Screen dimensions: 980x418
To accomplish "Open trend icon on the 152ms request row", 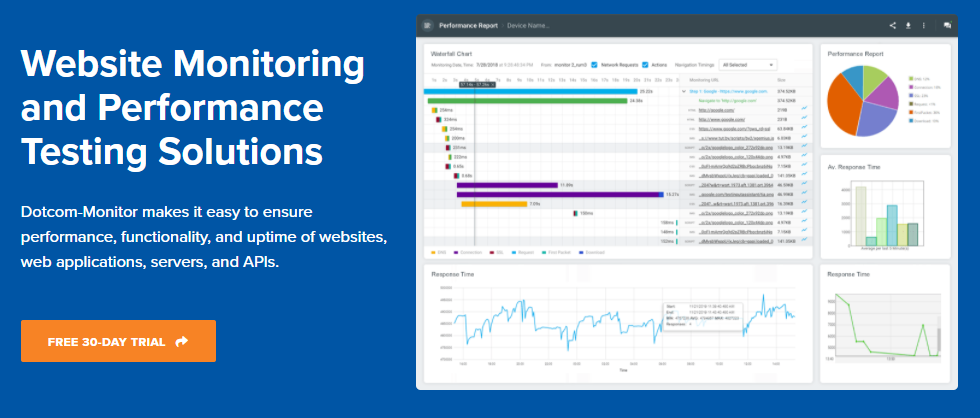I will point(804,241).
